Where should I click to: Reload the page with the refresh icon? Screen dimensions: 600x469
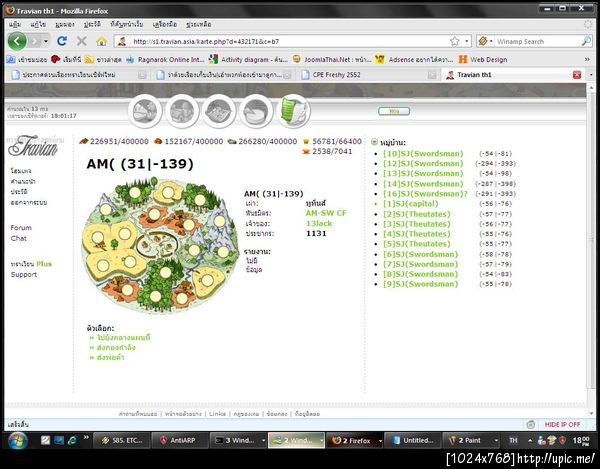[x=62, y=41]
